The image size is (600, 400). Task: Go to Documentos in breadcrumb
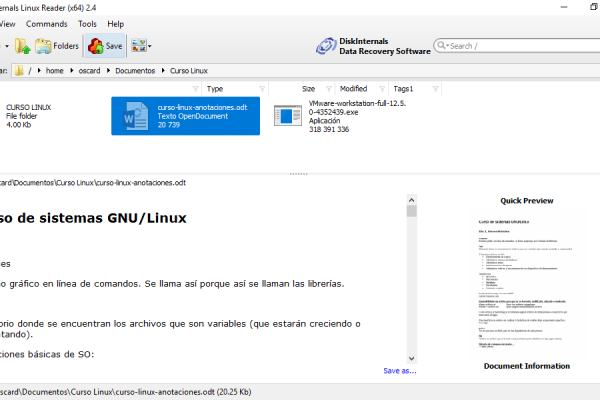pos(135,71)
